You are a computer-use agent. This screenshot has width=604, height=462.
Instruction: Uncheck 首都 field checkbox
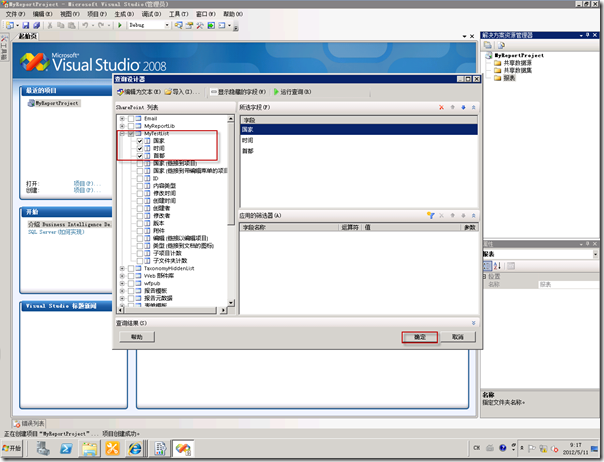pos(140,156)
